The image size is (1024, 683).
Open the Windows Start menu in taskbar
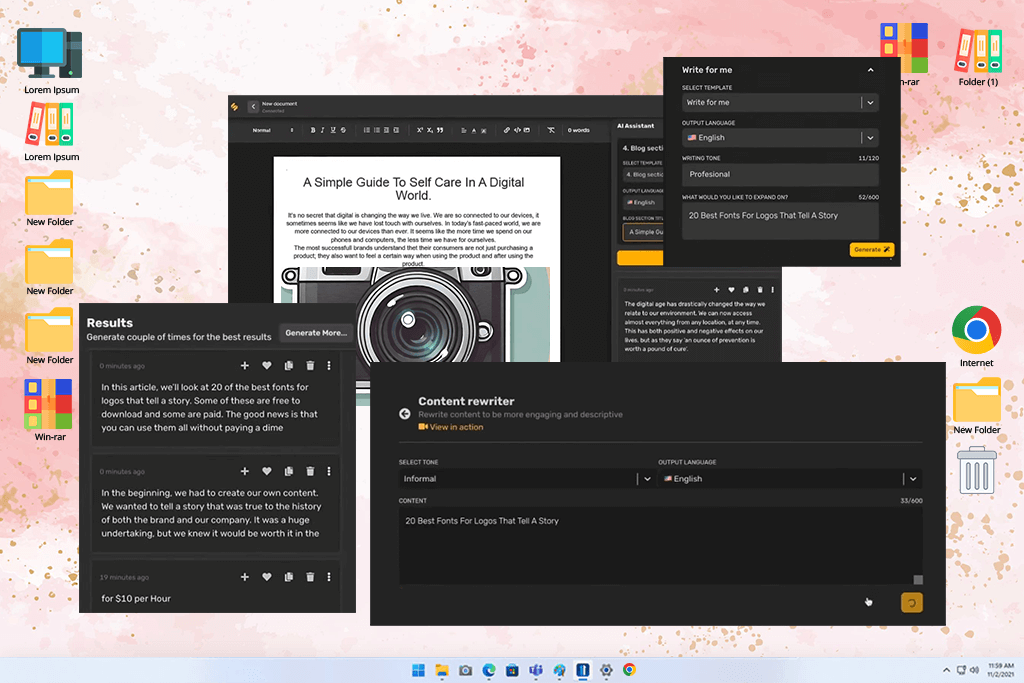pyautogui.click(x=417, y=670)
